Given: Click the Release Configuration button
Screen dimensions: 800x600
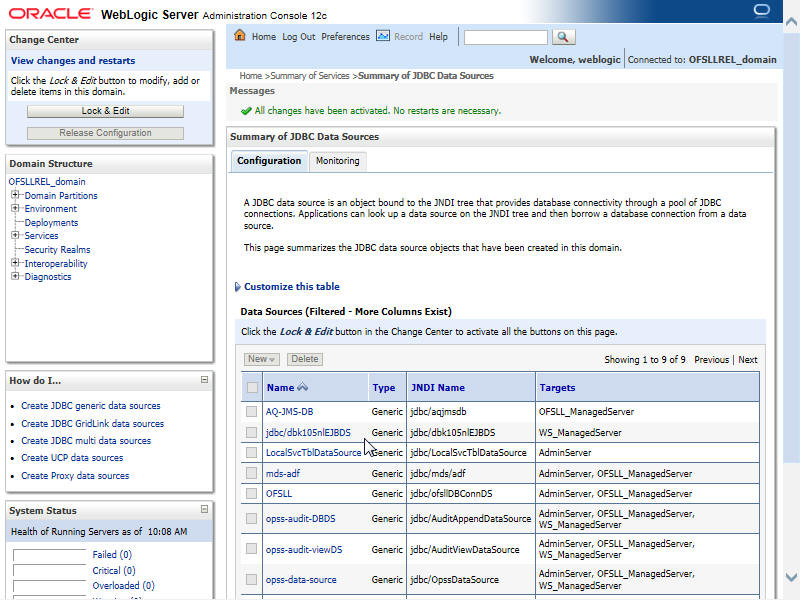Looking at the screenshot, I should 106,133.
